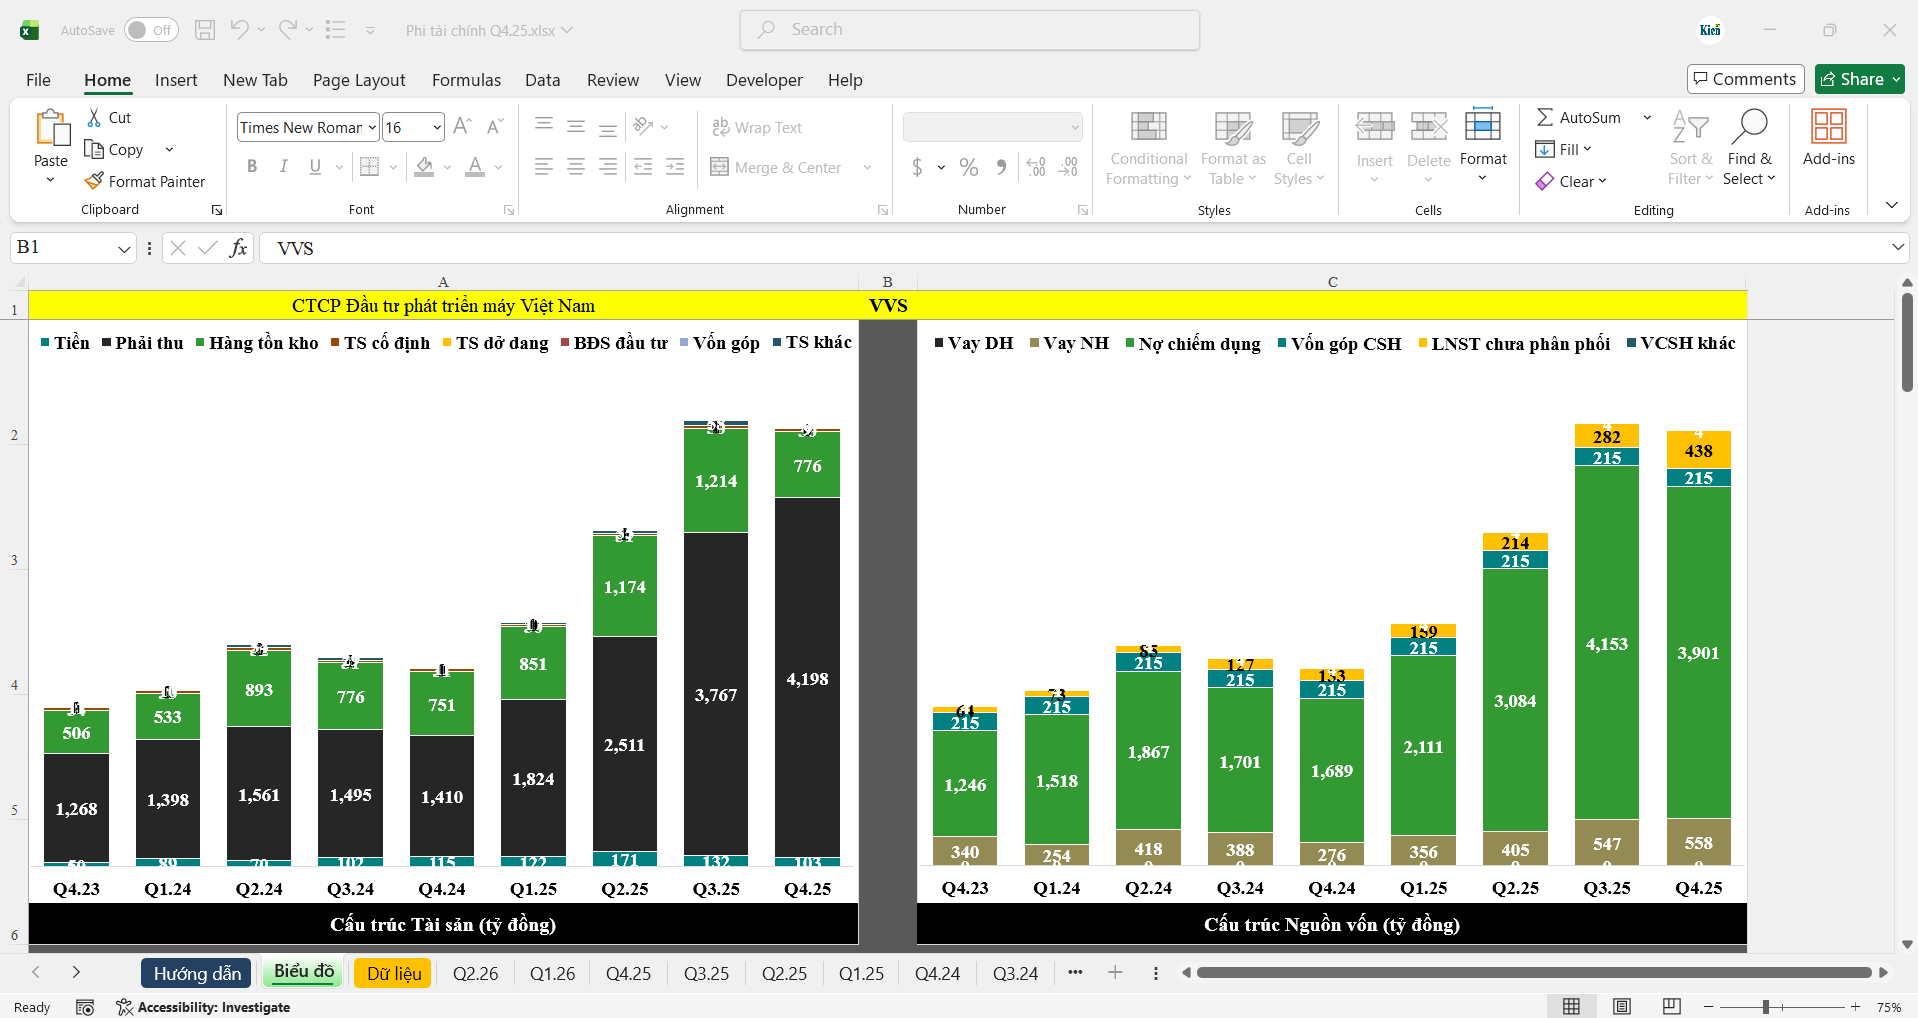
Task: Click the Comments button
Action: (1745, 79)
